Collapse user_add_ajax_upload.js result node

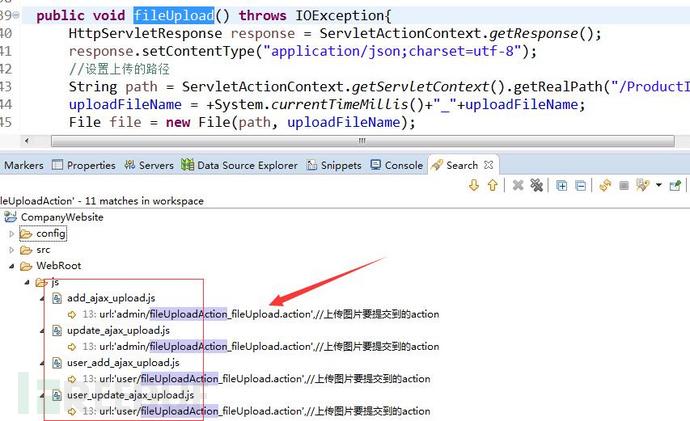tap(43, 363)
